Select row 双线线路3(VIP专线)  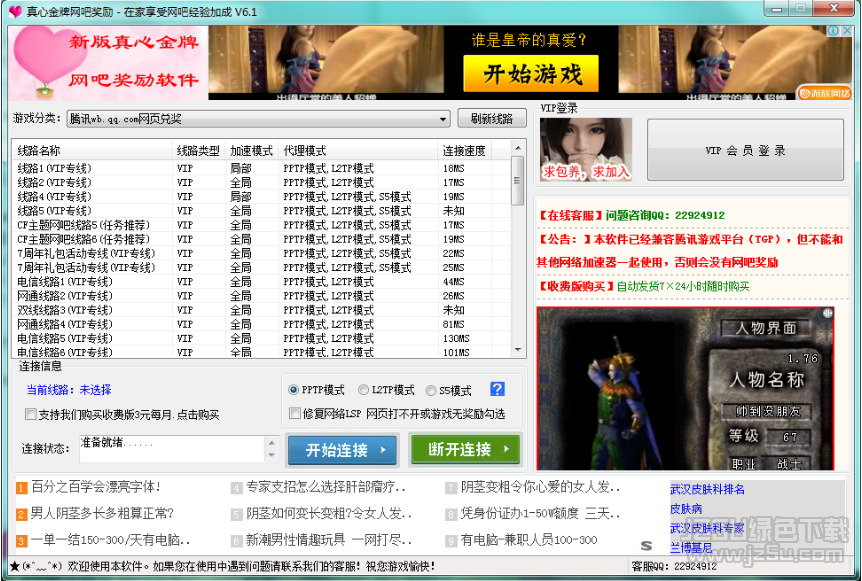262,311
